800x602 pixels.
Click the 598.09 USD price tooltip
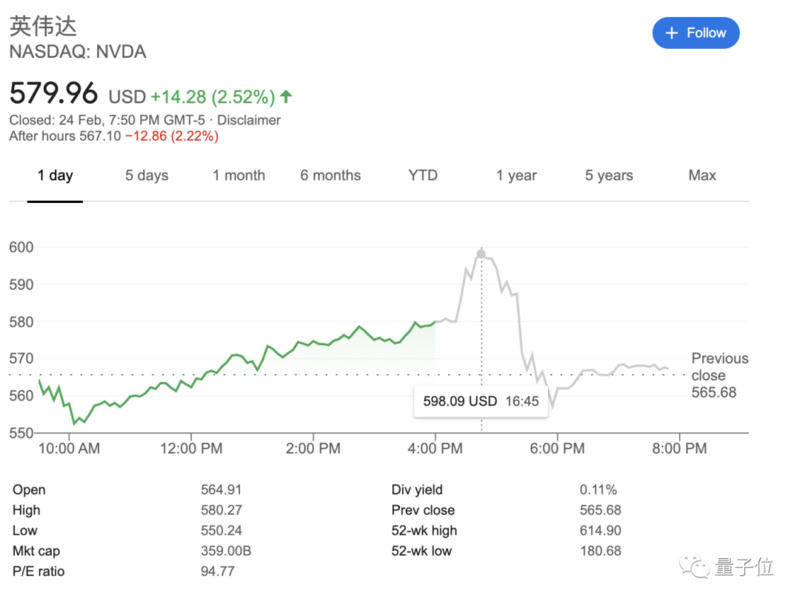pos(482,400)
